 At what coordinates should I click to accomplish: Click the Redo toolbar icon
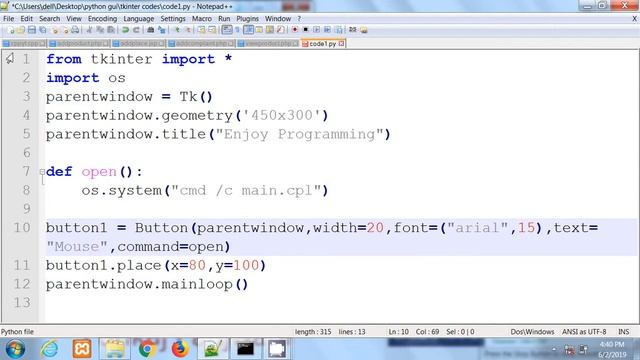click(x=136, y=30)
